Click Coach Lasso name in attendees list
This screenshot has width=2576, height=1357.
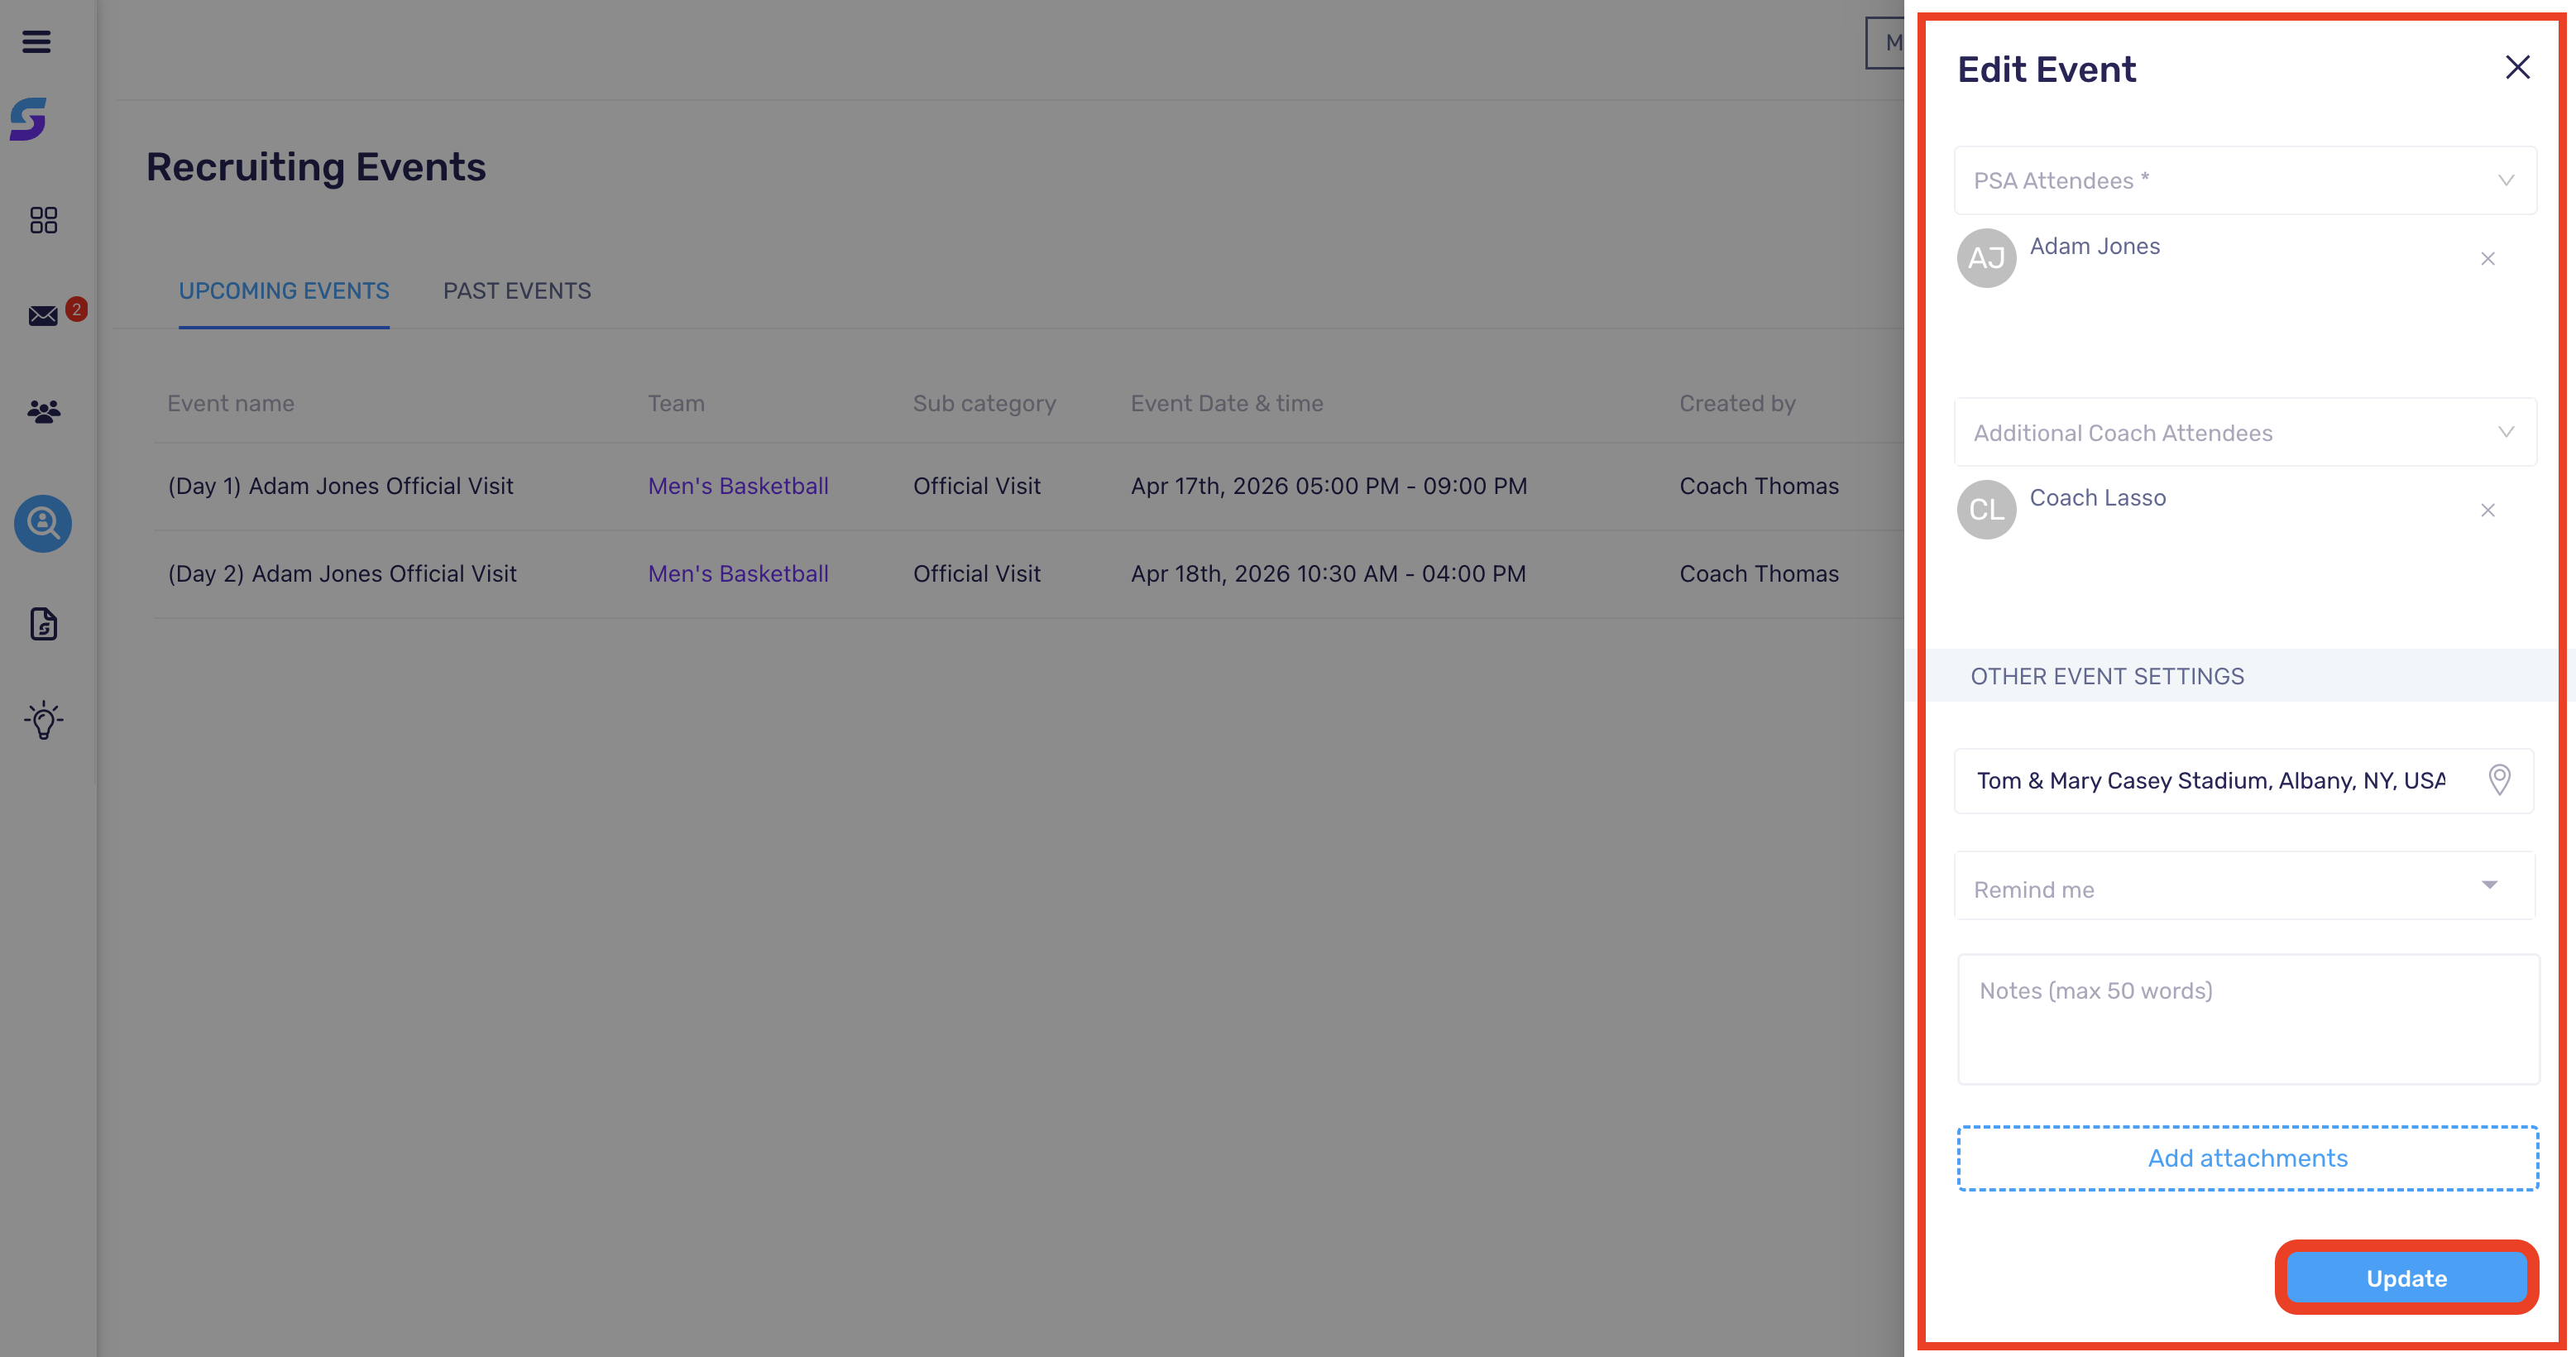(2097, 498)
